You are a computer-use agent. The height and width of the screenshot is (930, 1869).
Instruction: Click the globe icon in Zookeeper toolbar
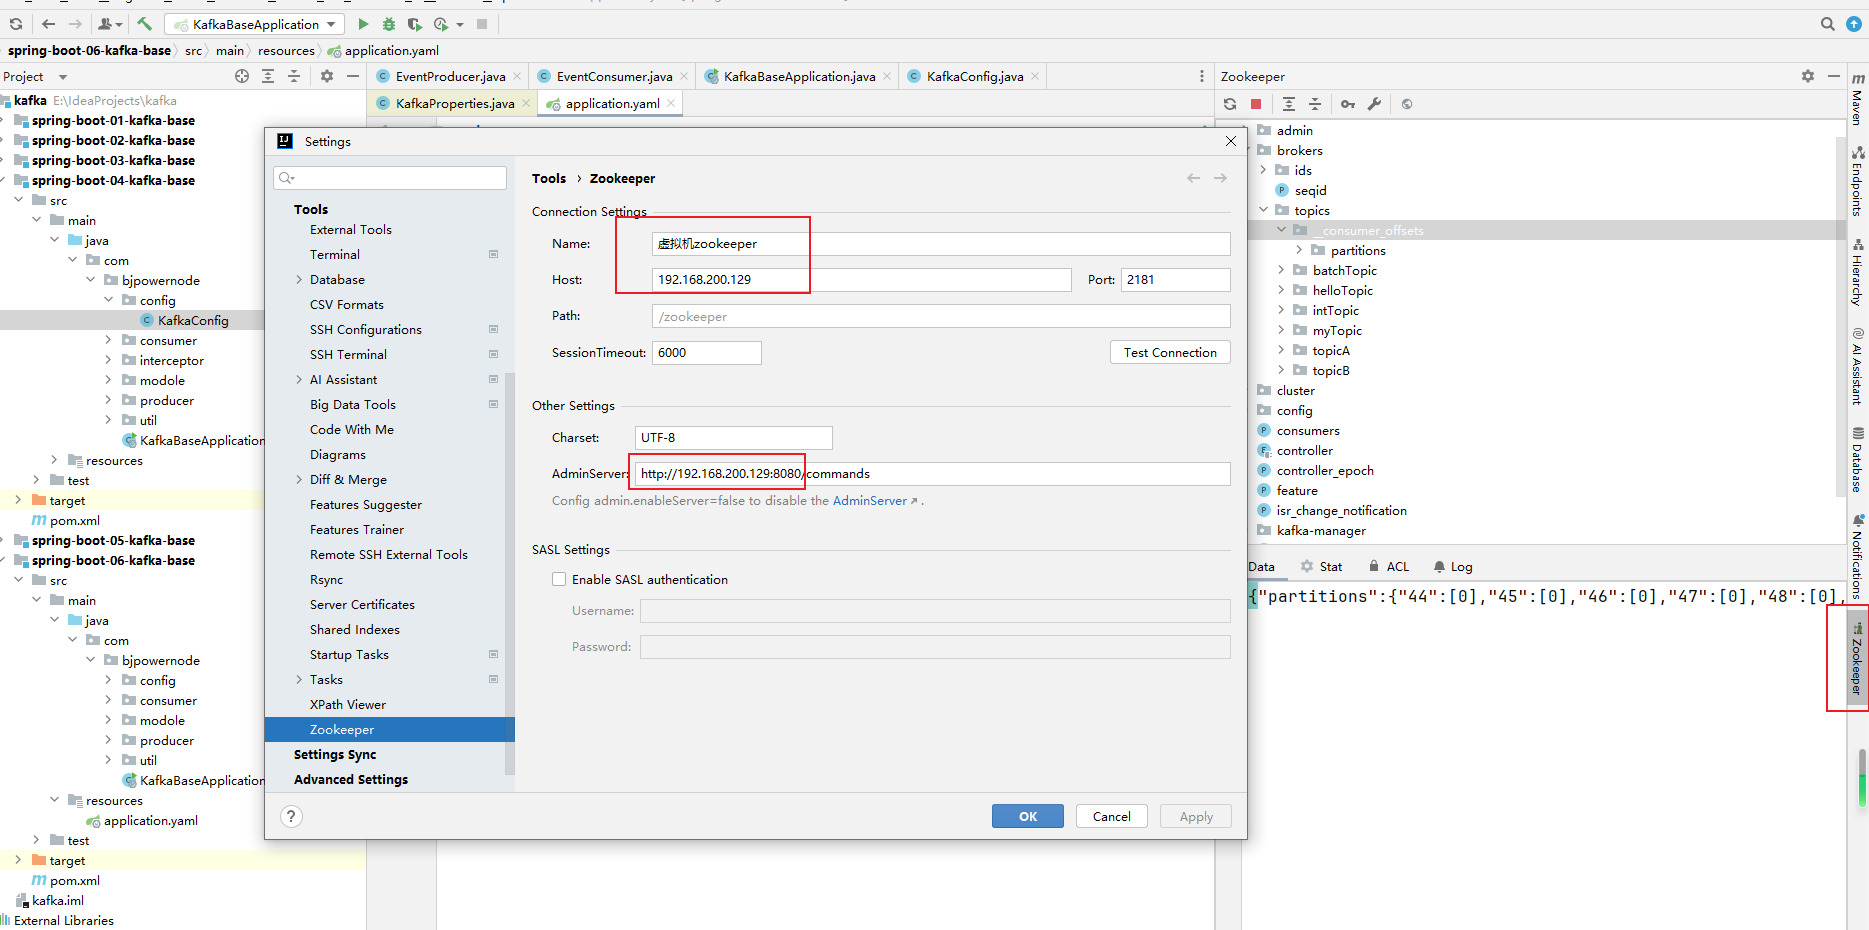coord(1407,104)
